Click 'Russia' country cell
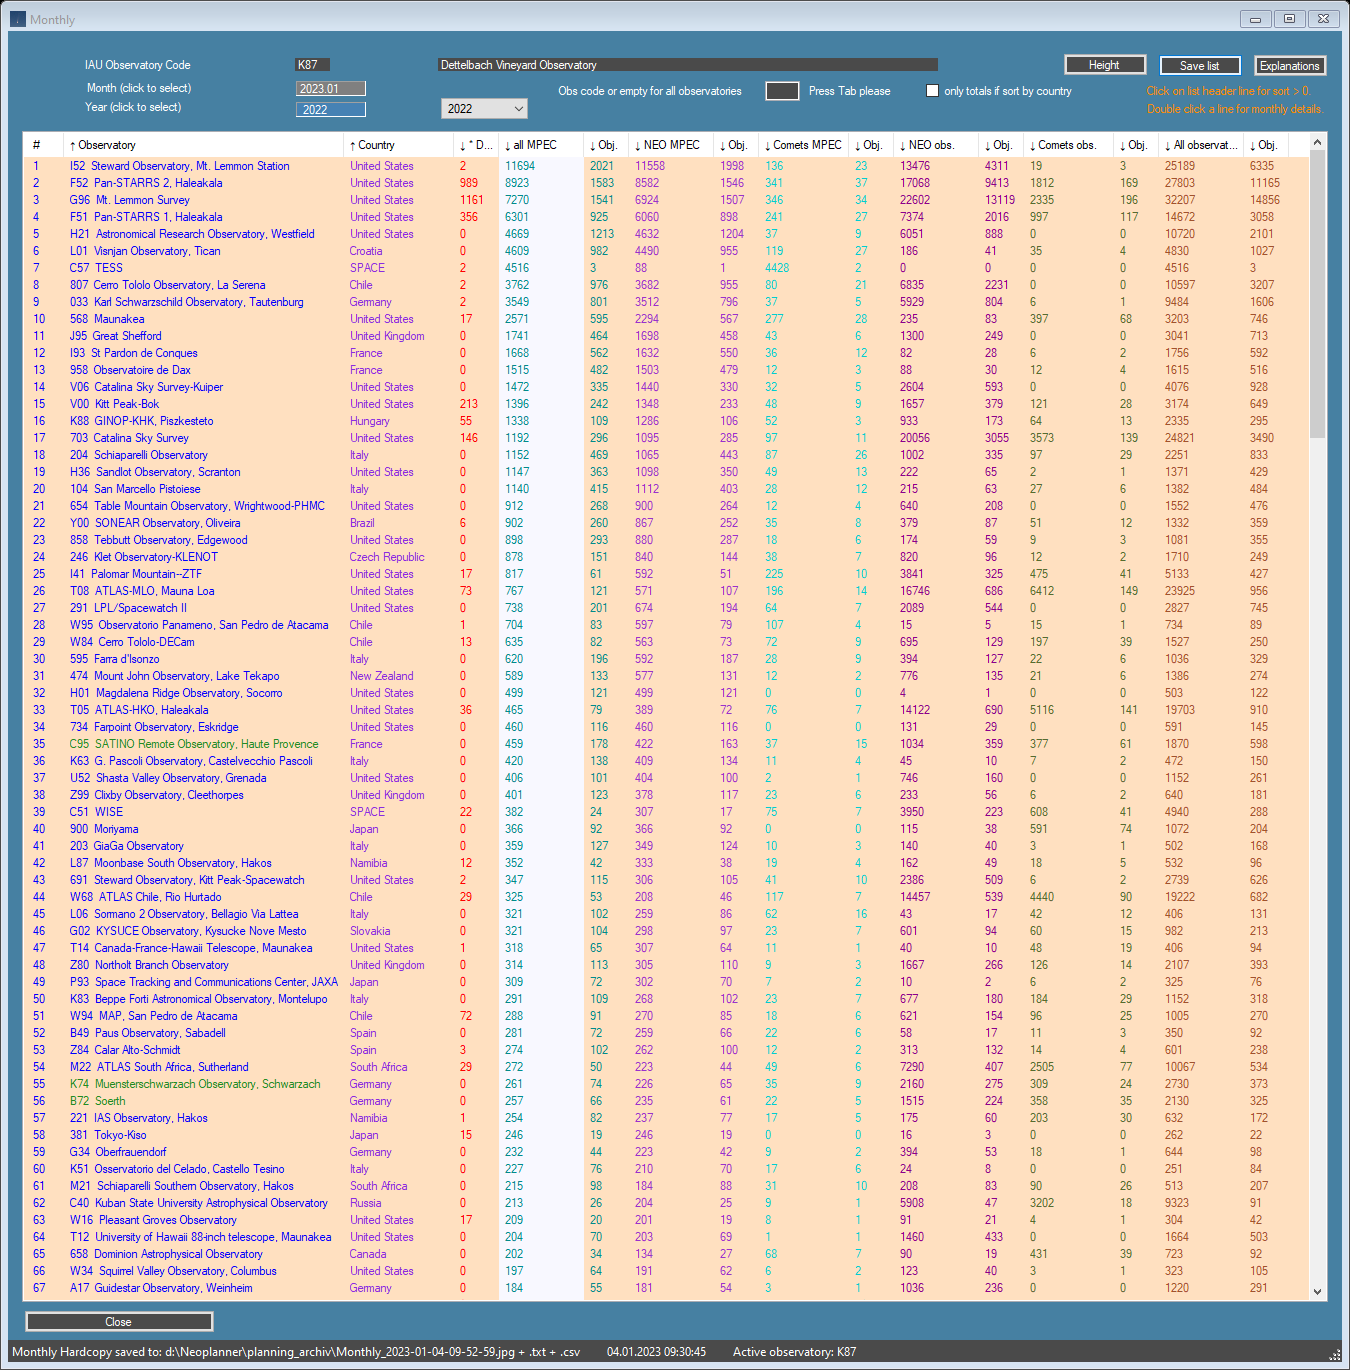Screen dimensions: 1350x1370 365,1203
